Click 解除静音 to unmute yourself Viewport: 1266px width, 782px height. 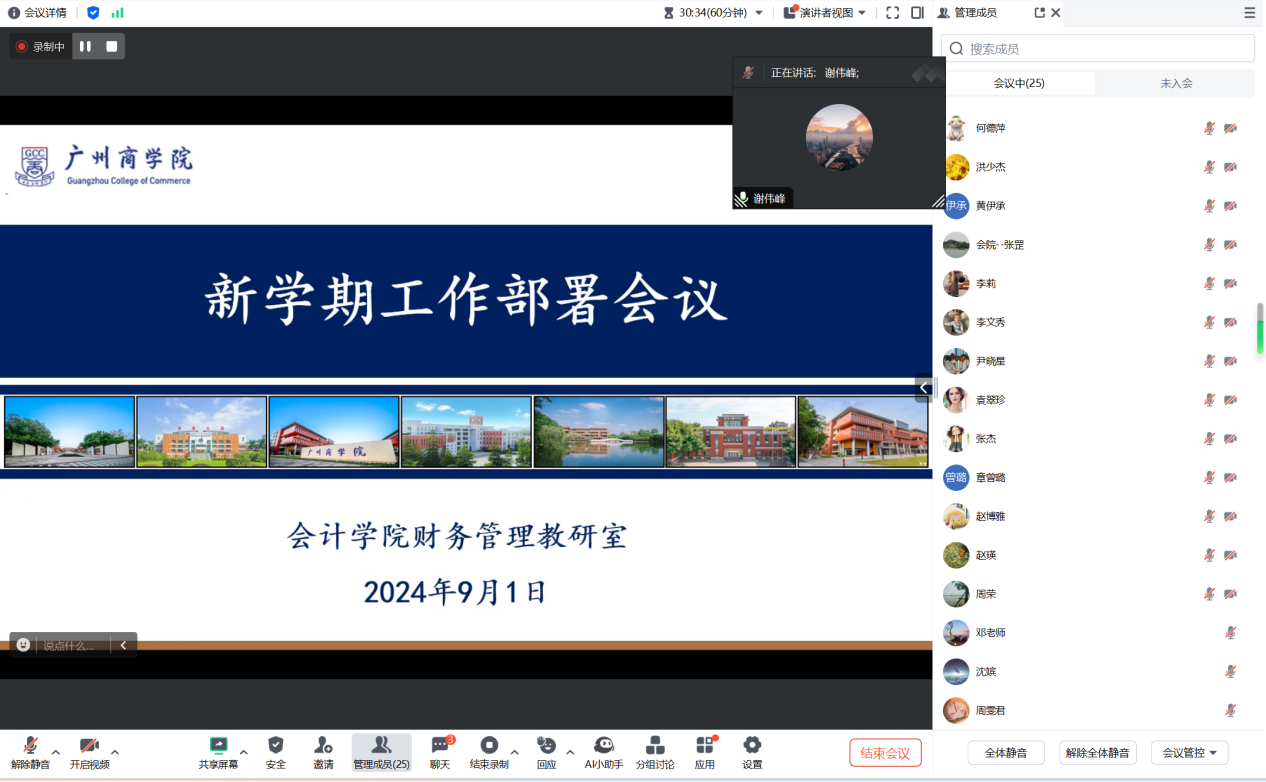point(29,752)
